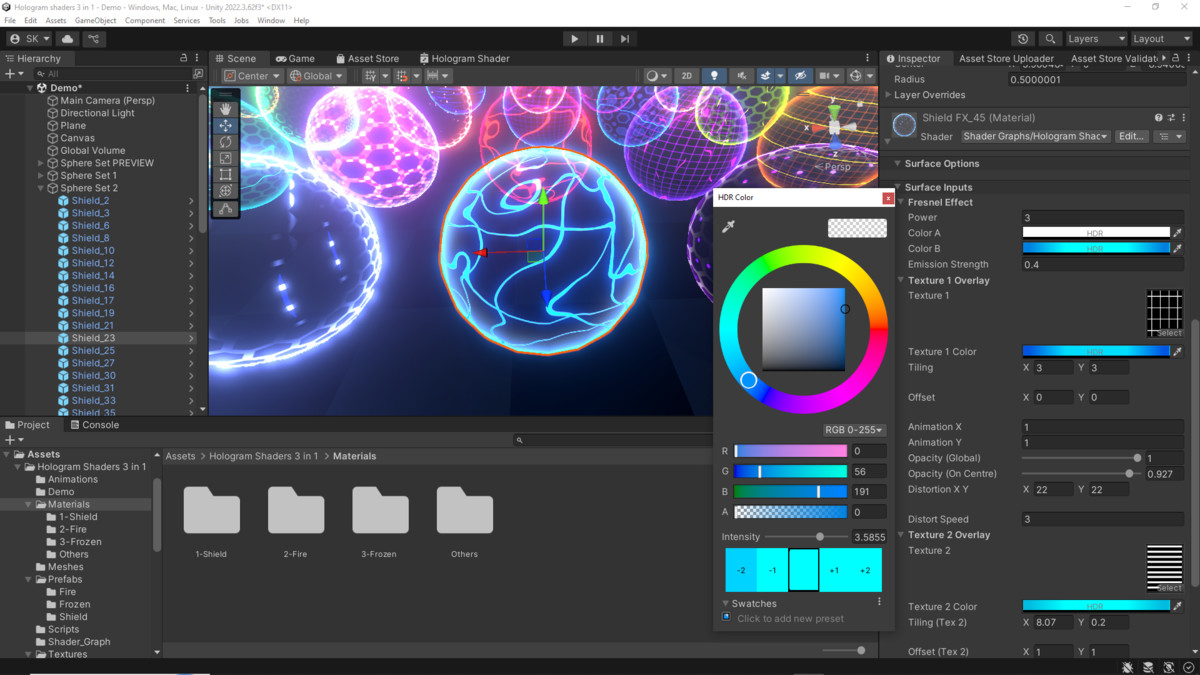Open the Window menu
The image size is (1200, 675).
pyautogui.click(x=271, y=20)
